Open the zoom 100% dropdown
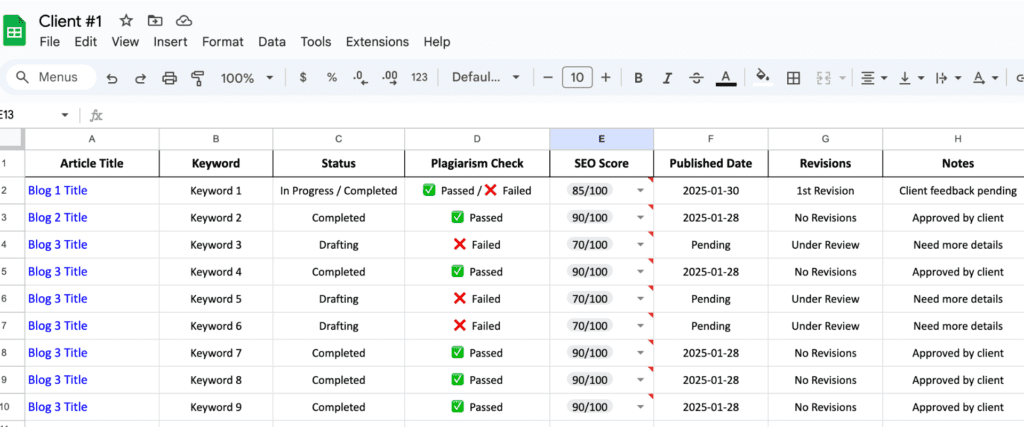The width and height of the screenshot is (1024, 427). coord(247,78)
